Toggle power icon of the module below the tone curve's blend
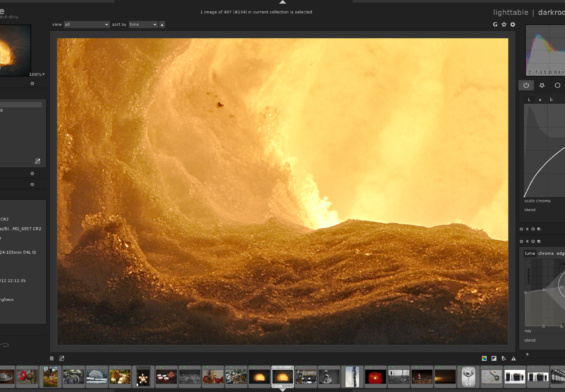Viewport: 565px width, 392px height. point(521,229)
